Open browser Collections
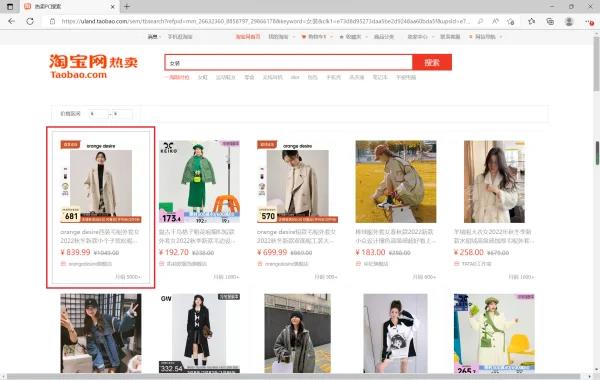The image size is (600, 380). click(550, 21)
